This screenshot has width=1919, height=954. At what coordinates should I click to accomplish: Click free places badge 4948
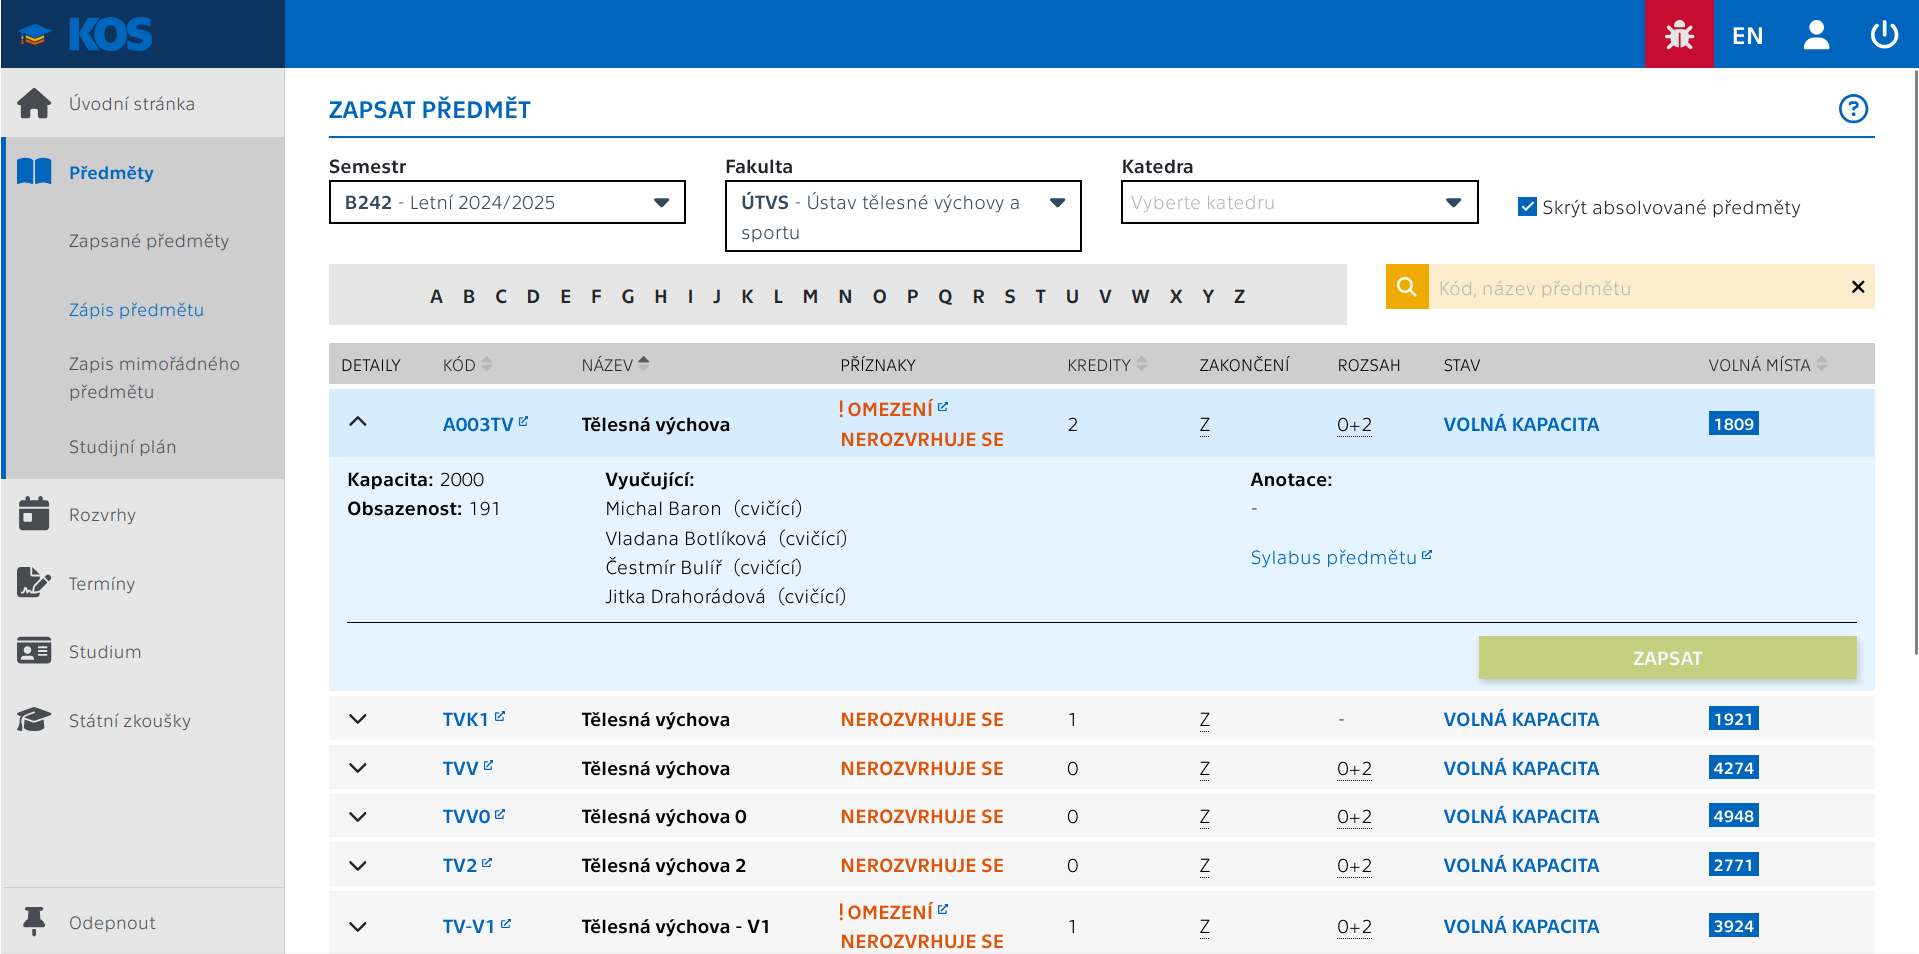pyautogui.click(x=1734, y=816)
